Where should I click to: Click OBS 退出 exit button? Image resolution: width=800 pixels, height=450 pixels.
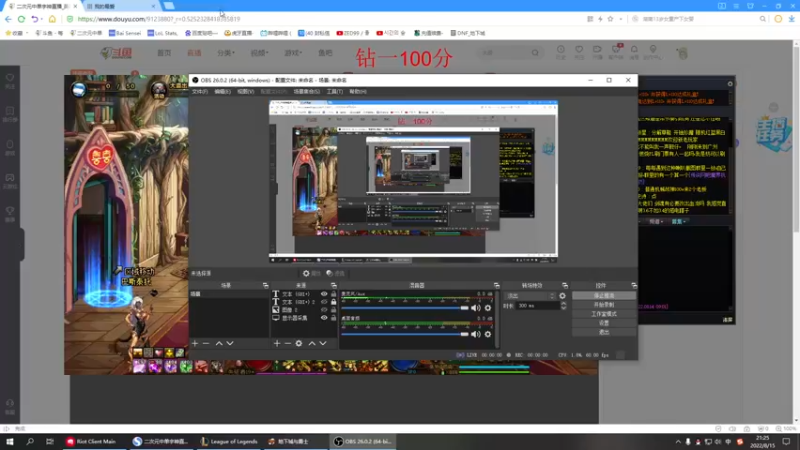pyautogui.click(x=604, y=332)
